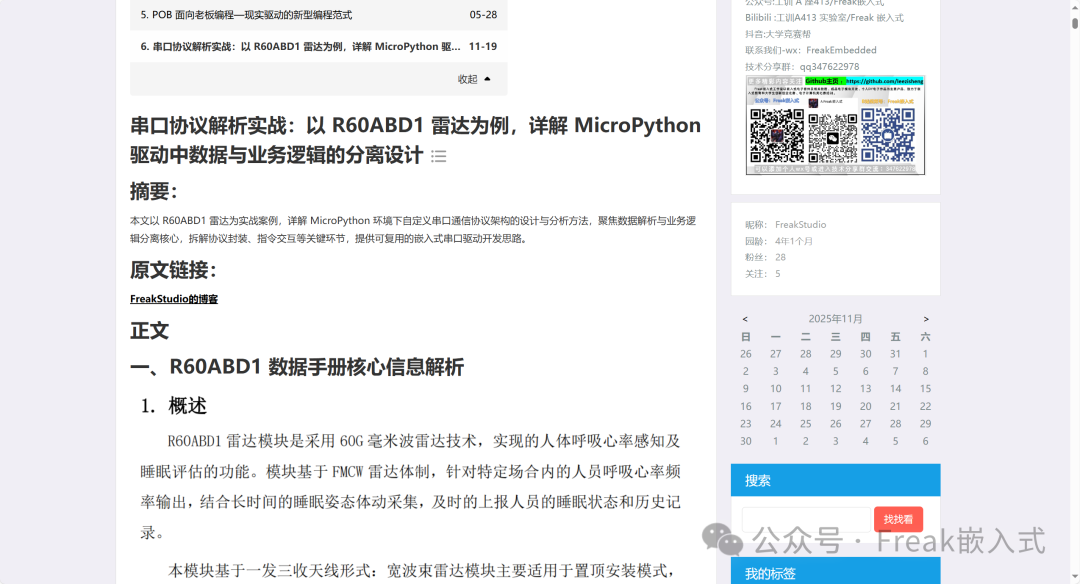The height and width of the screenshot is (584, 1080).
Task: Click the 05-28 series date
Action: click(x=483, y=14)
